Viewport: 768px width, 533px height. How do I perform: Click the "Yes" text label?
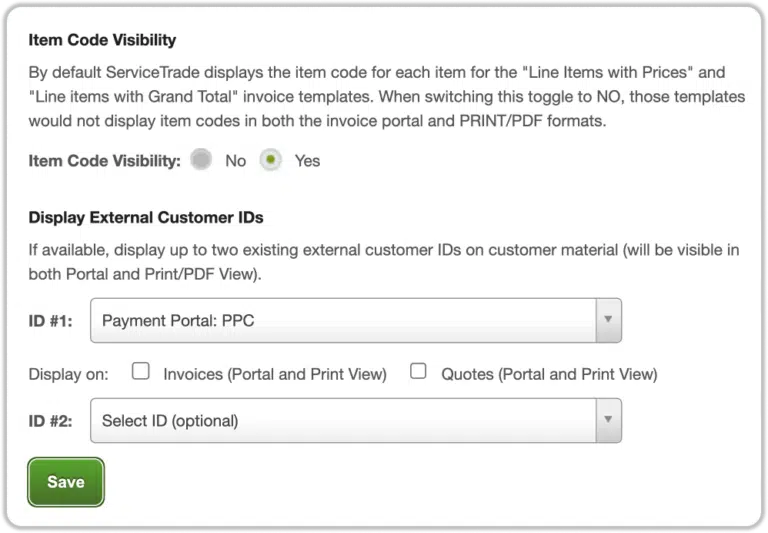[x=307, y=161]
